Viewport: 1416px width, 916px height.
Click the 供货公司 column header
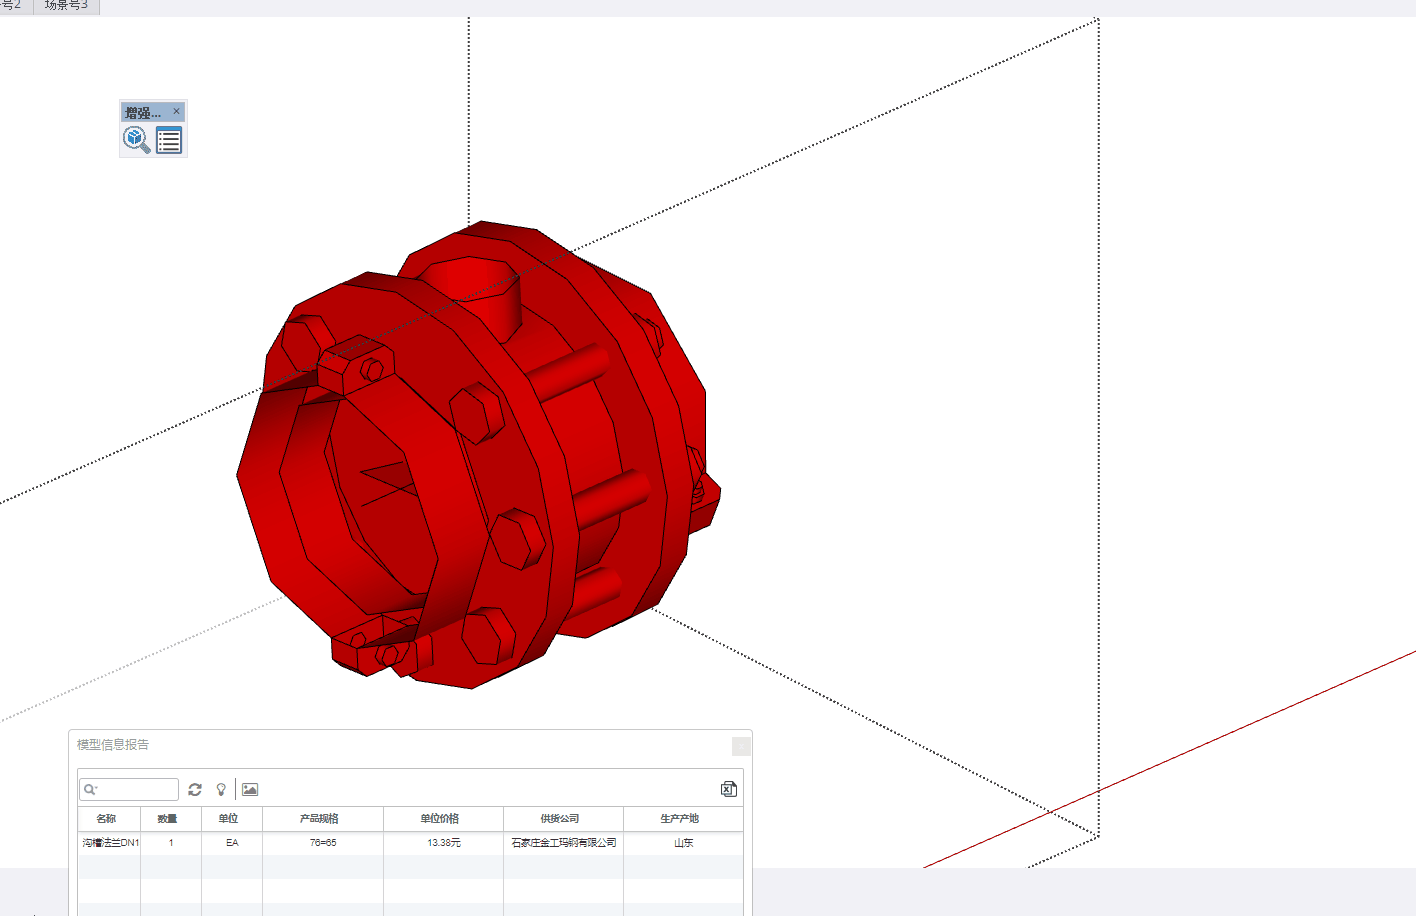[x=560, y=819]
